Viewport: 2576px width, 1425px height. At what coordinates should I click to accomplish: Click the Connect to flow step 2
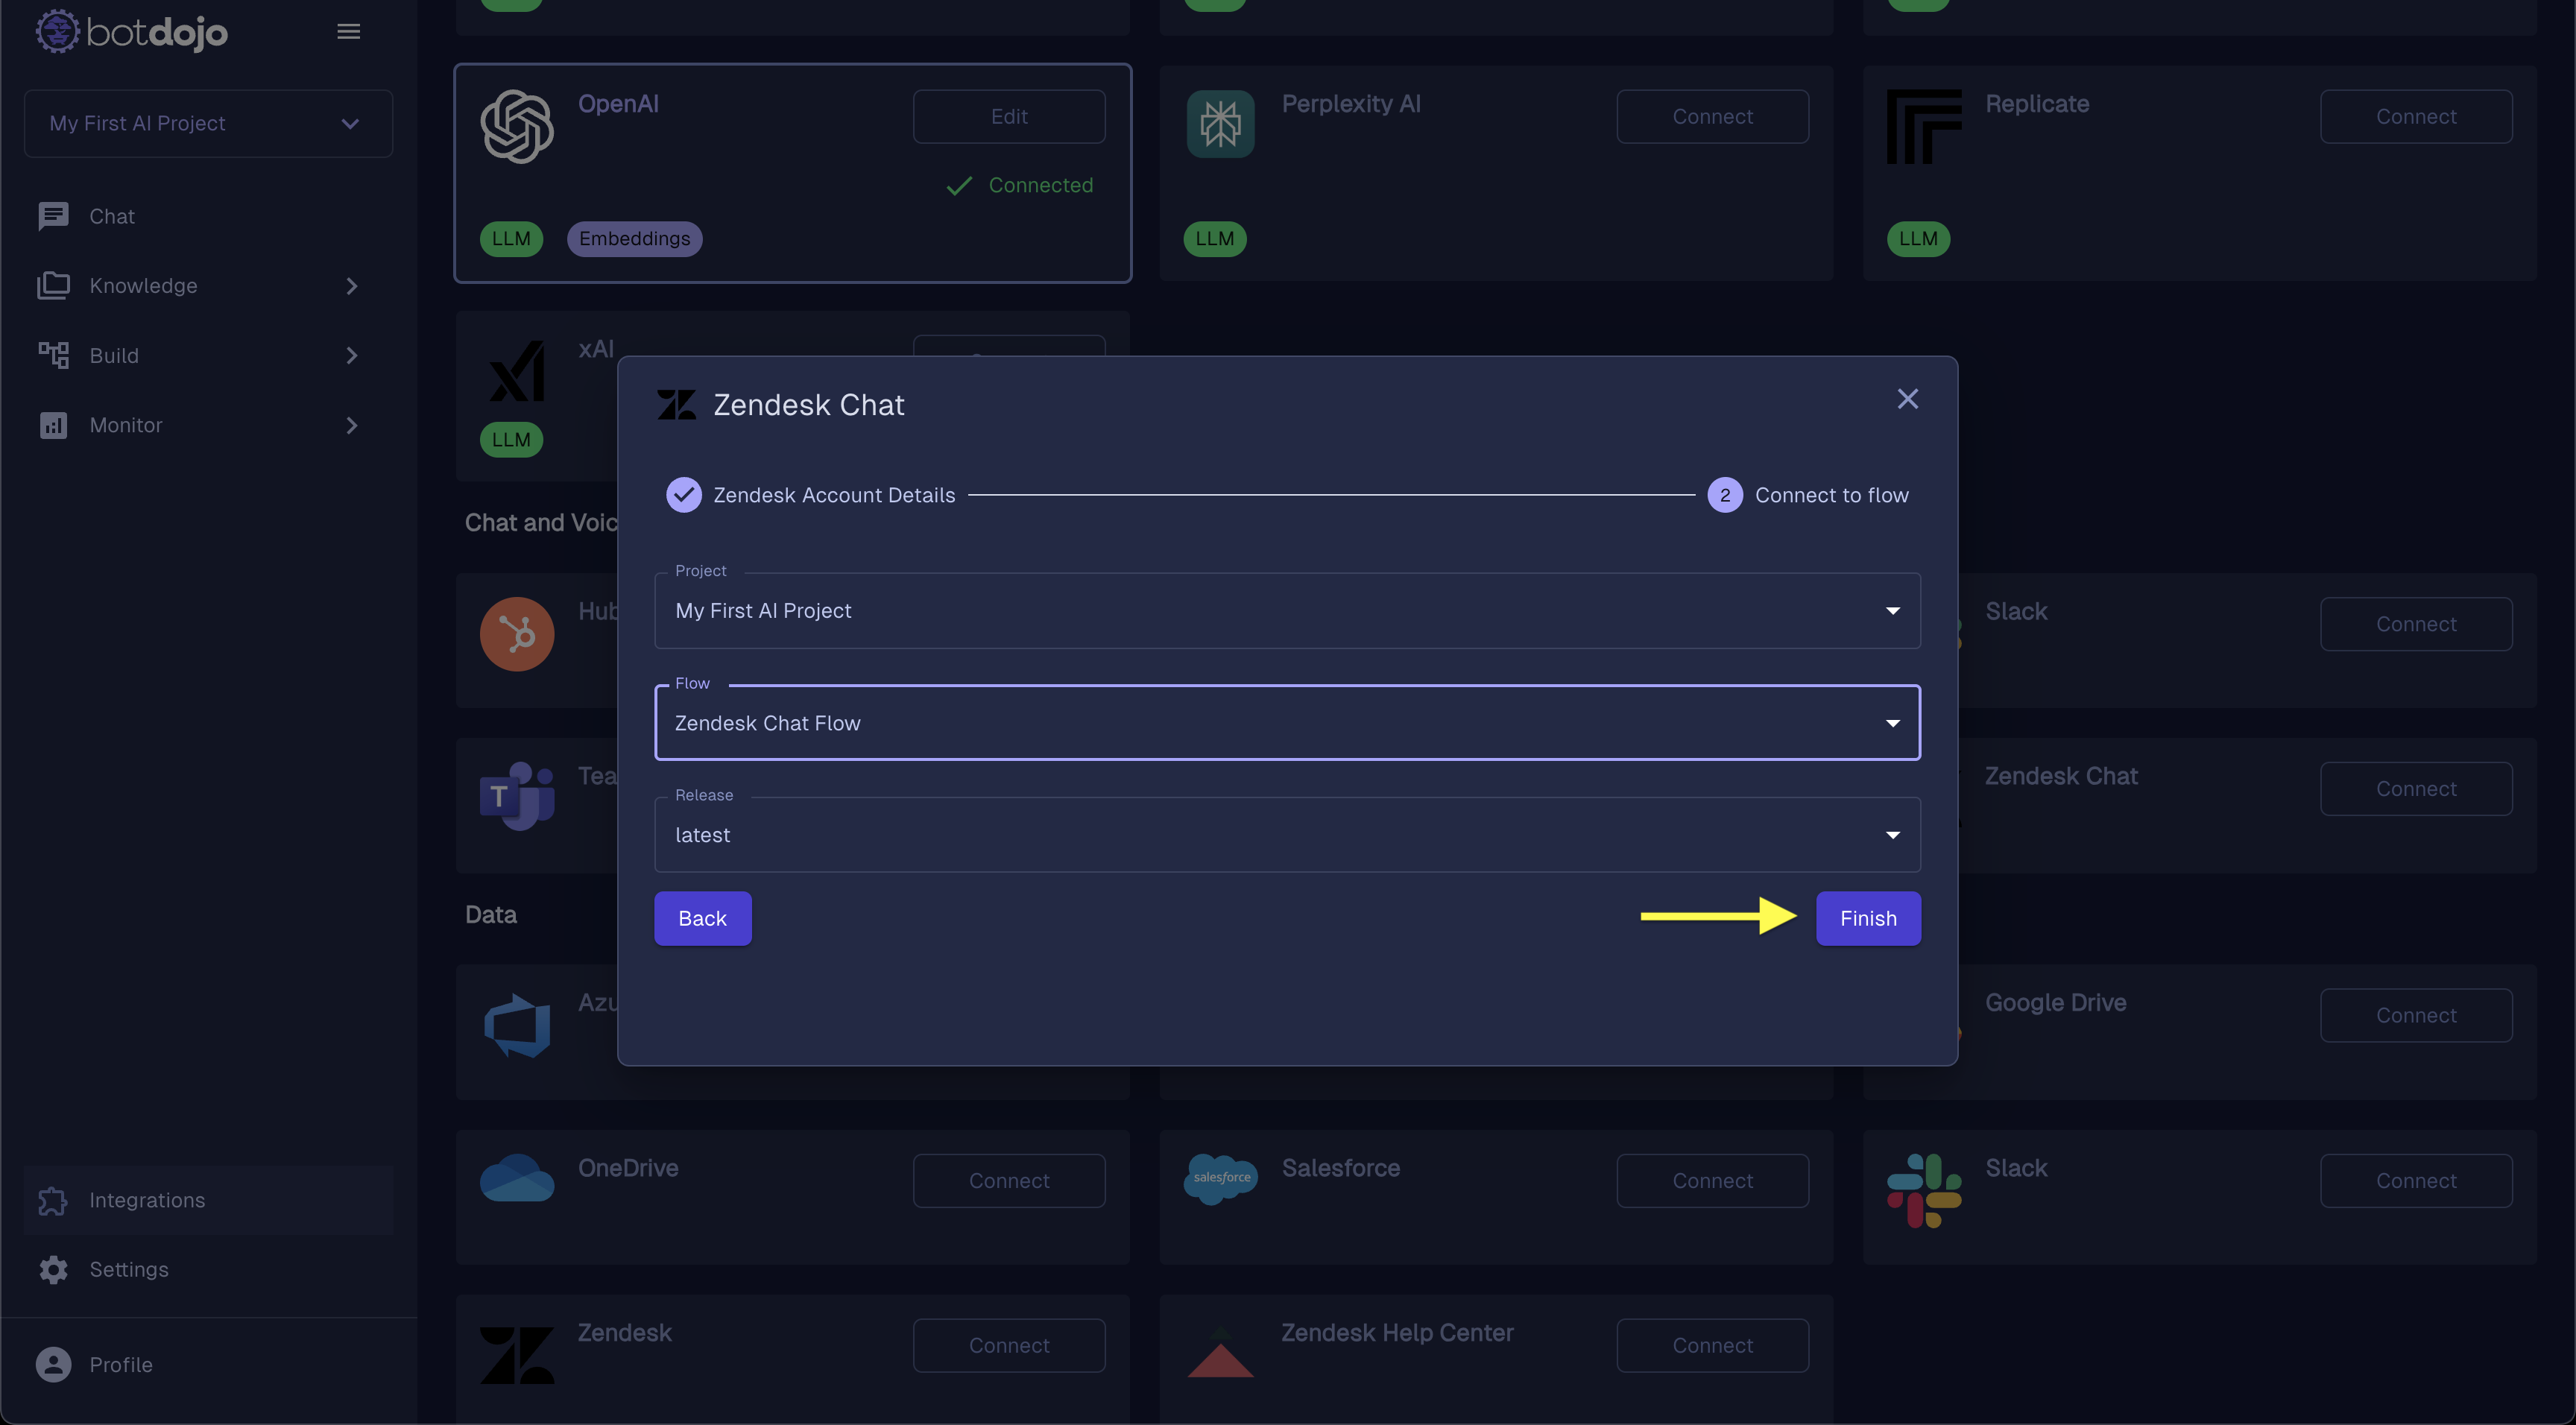click(1808, 495)
